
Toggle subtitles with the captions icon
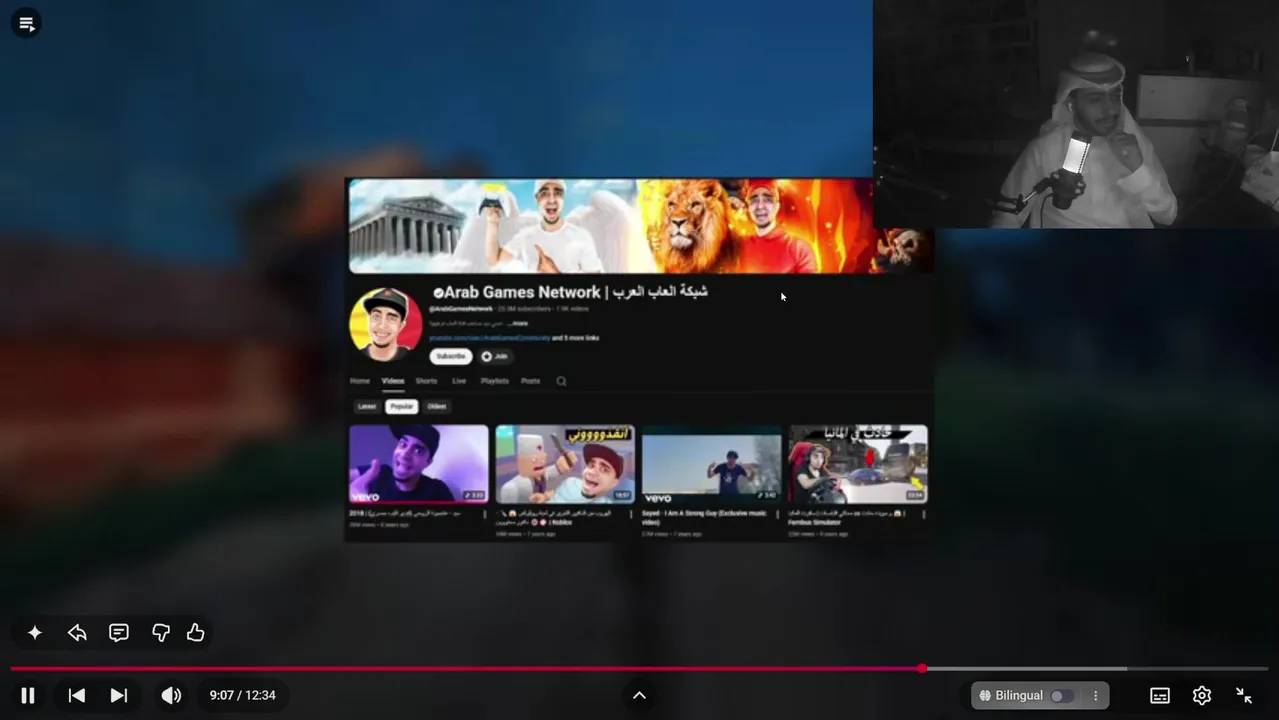click(1160, 695)
